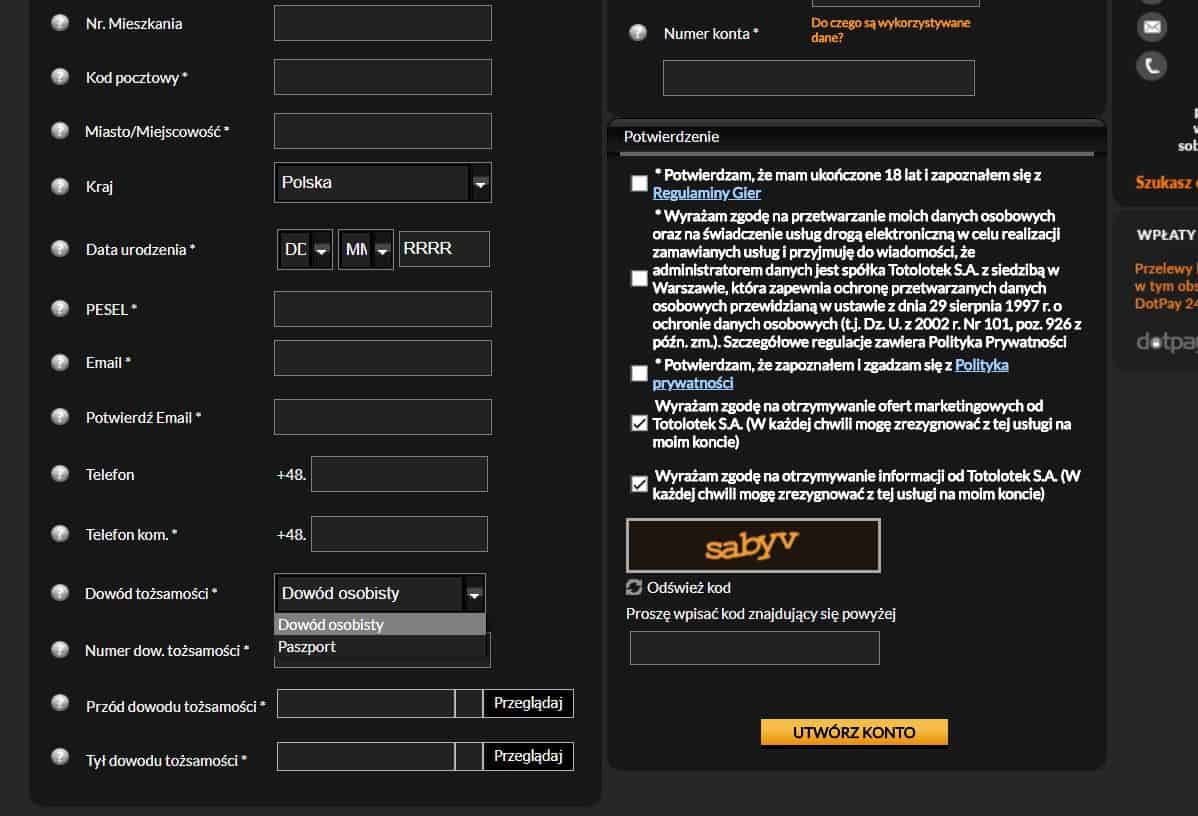The width and height of the screenshot is (1198, 816).
Task: Click the RRRR year input field
Action: click(x=444, y=249)
